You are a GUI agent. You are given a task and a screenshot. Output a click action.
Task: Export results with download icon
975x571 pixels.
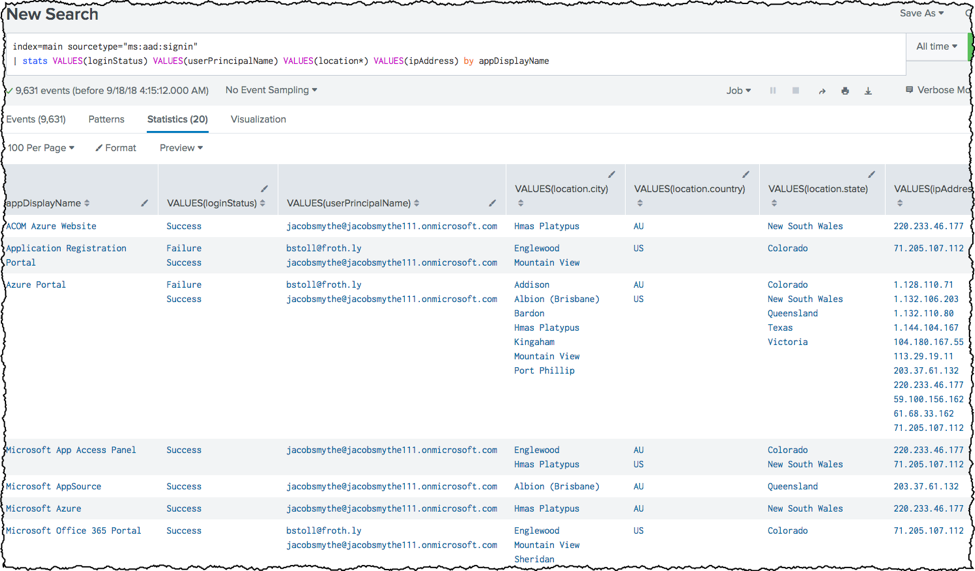pyautogui.click(x=868, y=91)
